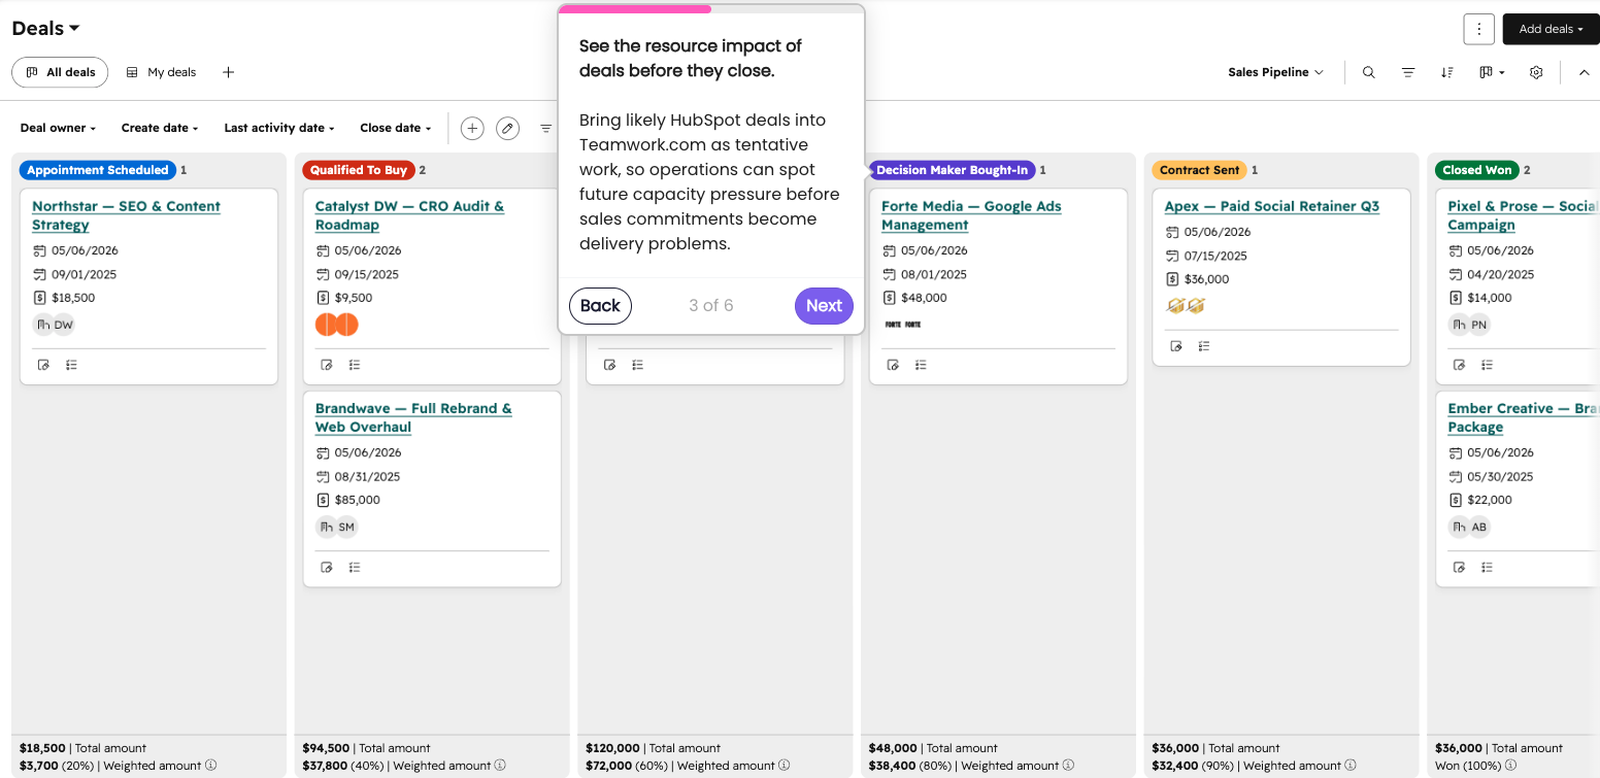Click Back in the tour popup
Image resolution: width=1600 pixels, height=778 pixels.
(600, 306)
